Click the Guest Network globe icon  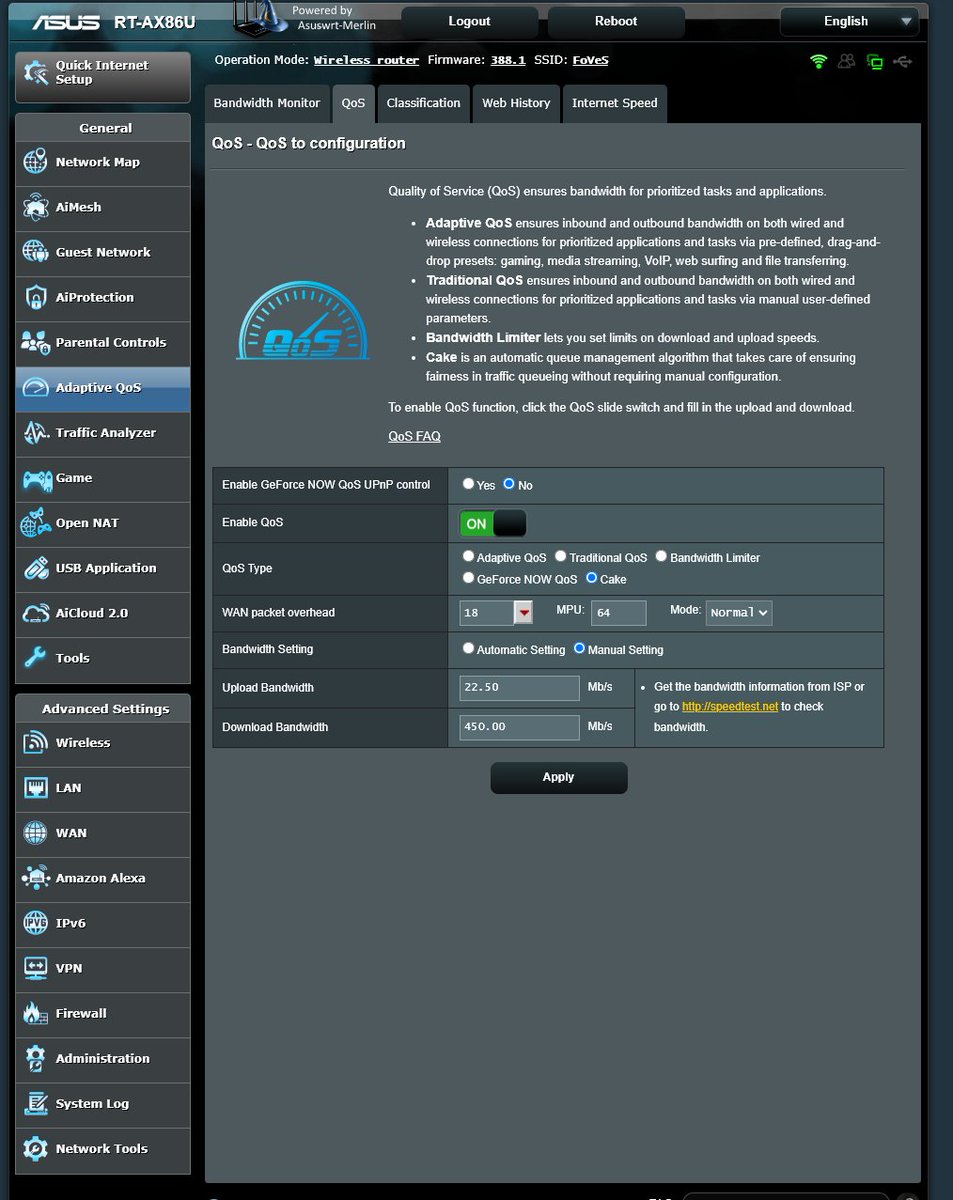[35, 252]
